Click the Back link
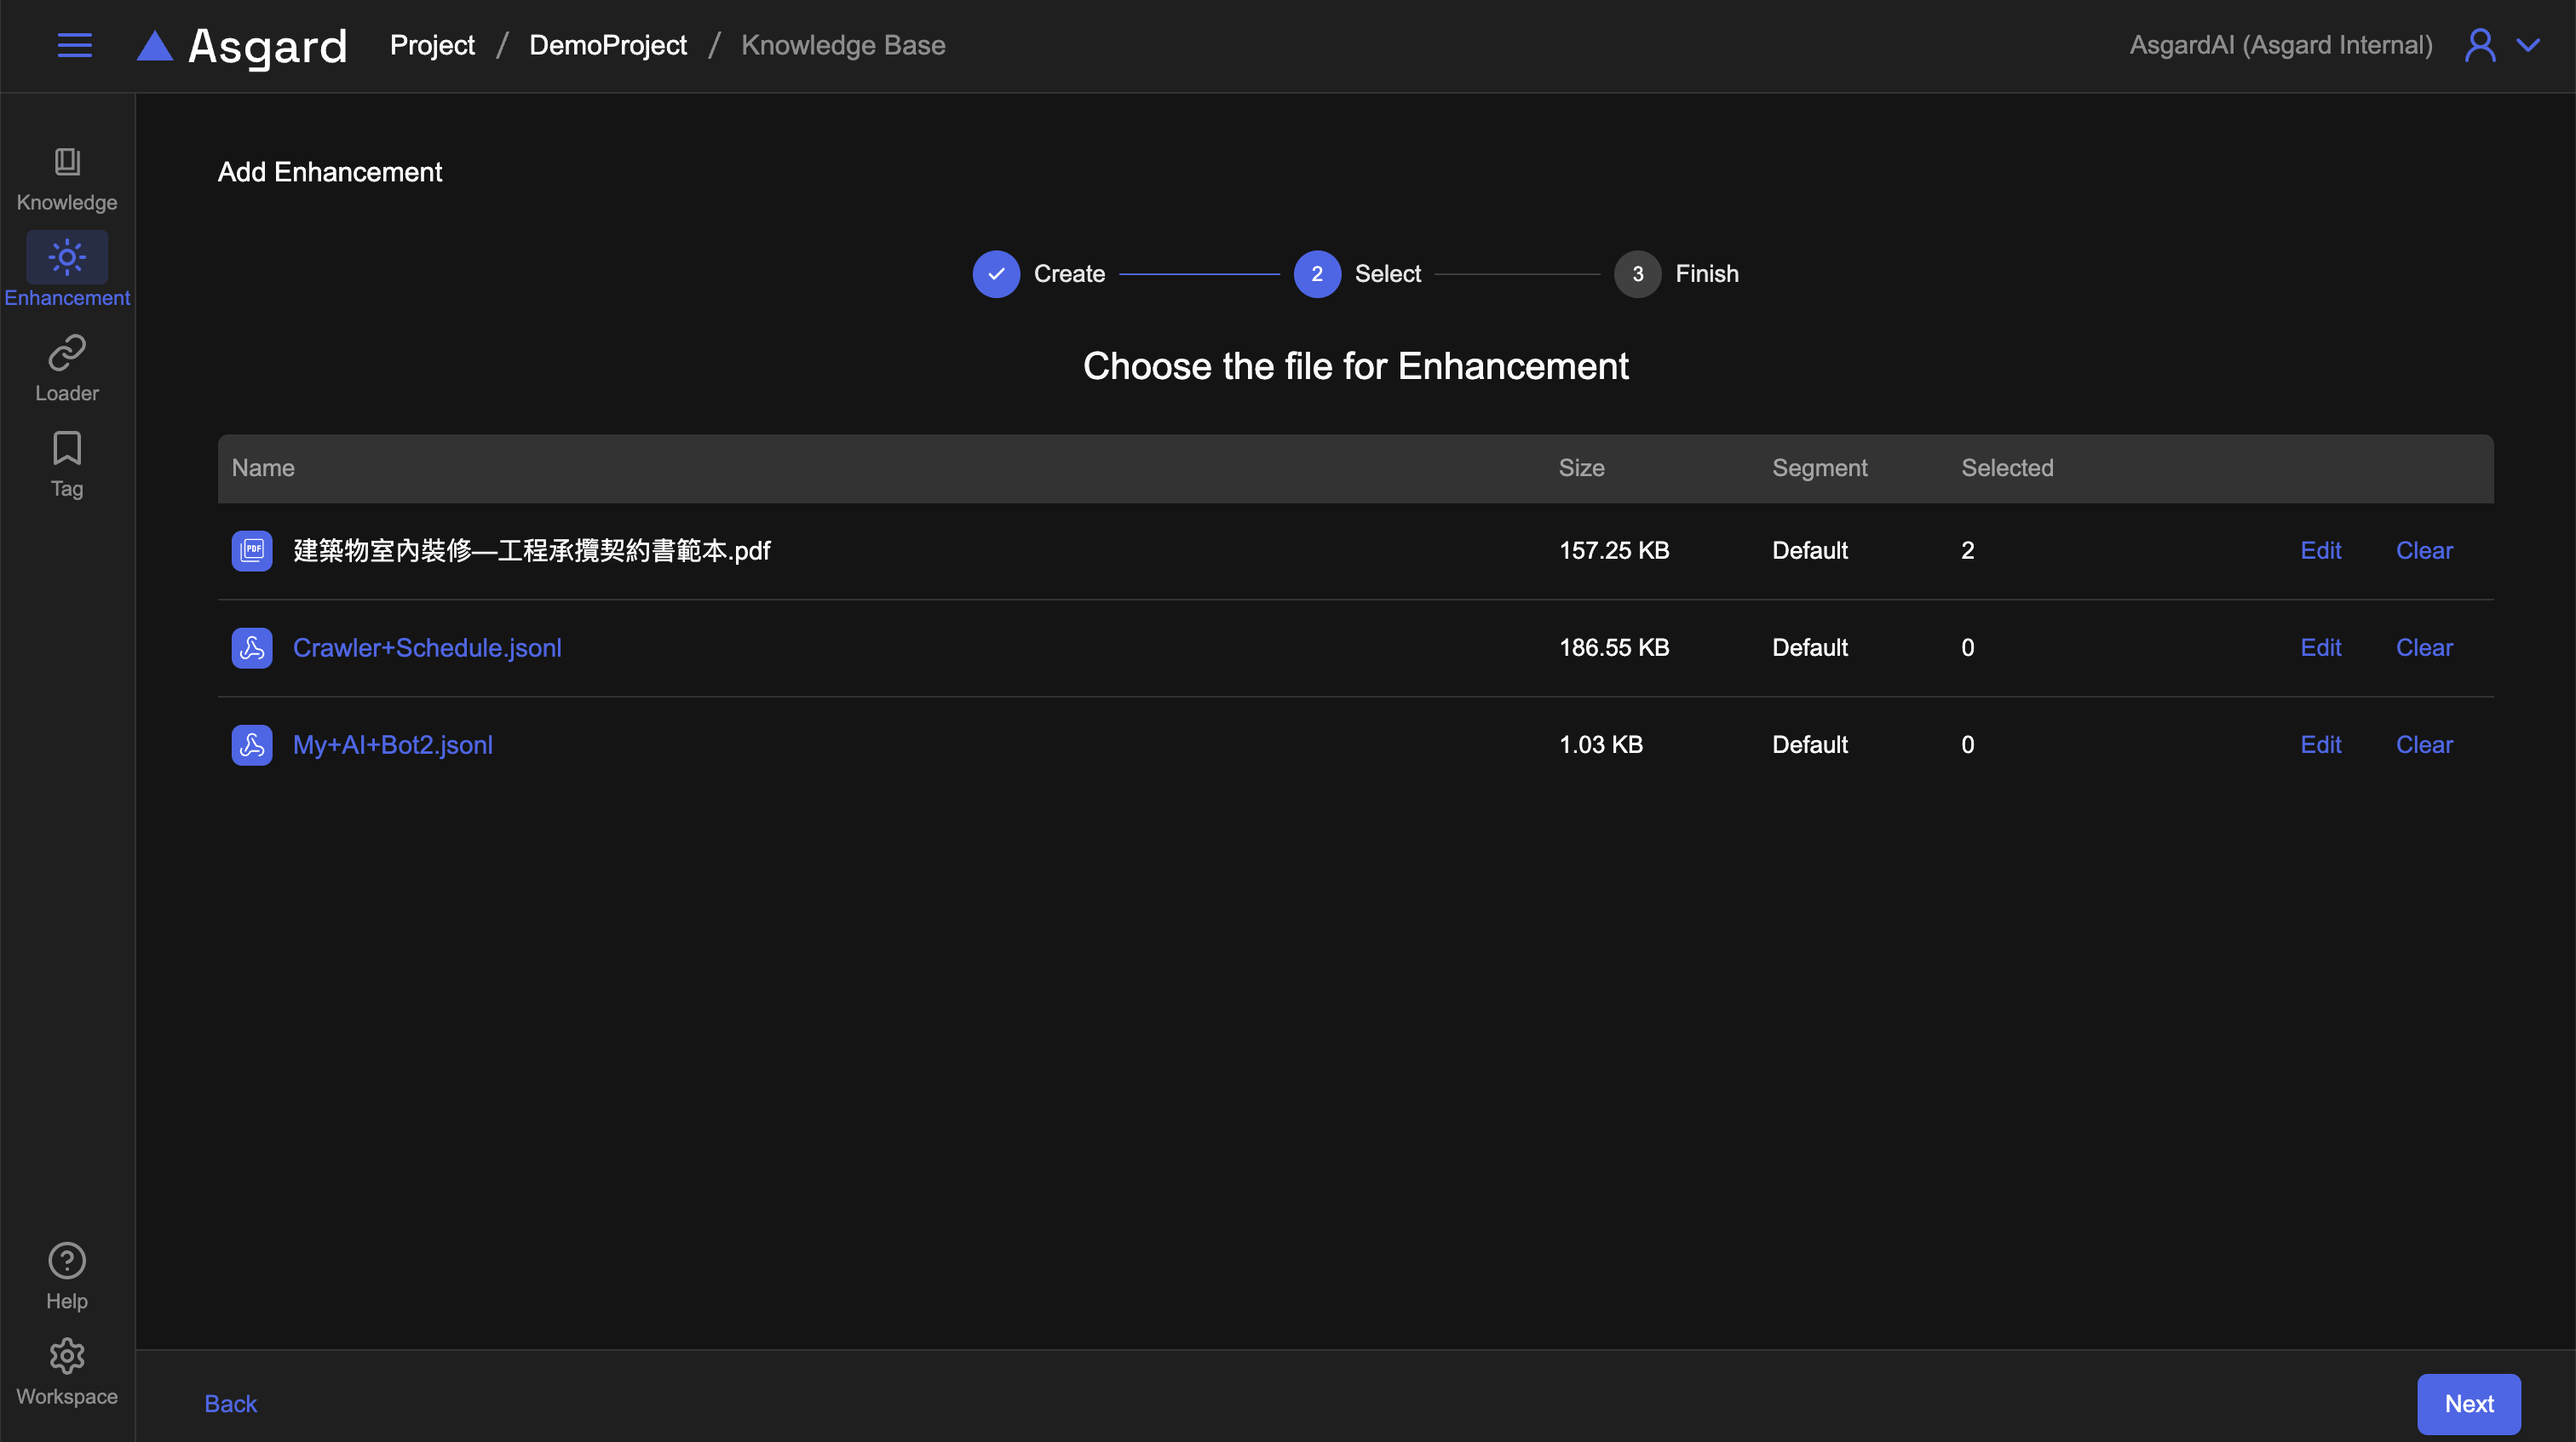Image resolution: width=2576 pixels, height=1442 pixels. click(x=230, y=1404)
